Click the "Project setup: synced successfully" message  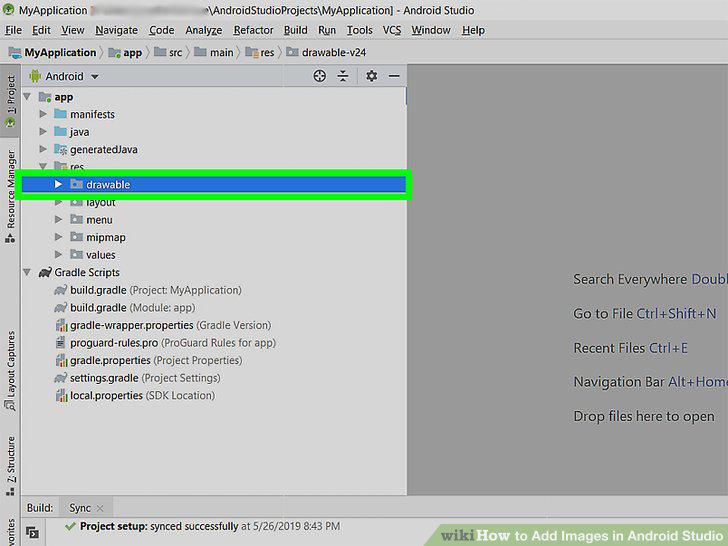coord(159,526)
